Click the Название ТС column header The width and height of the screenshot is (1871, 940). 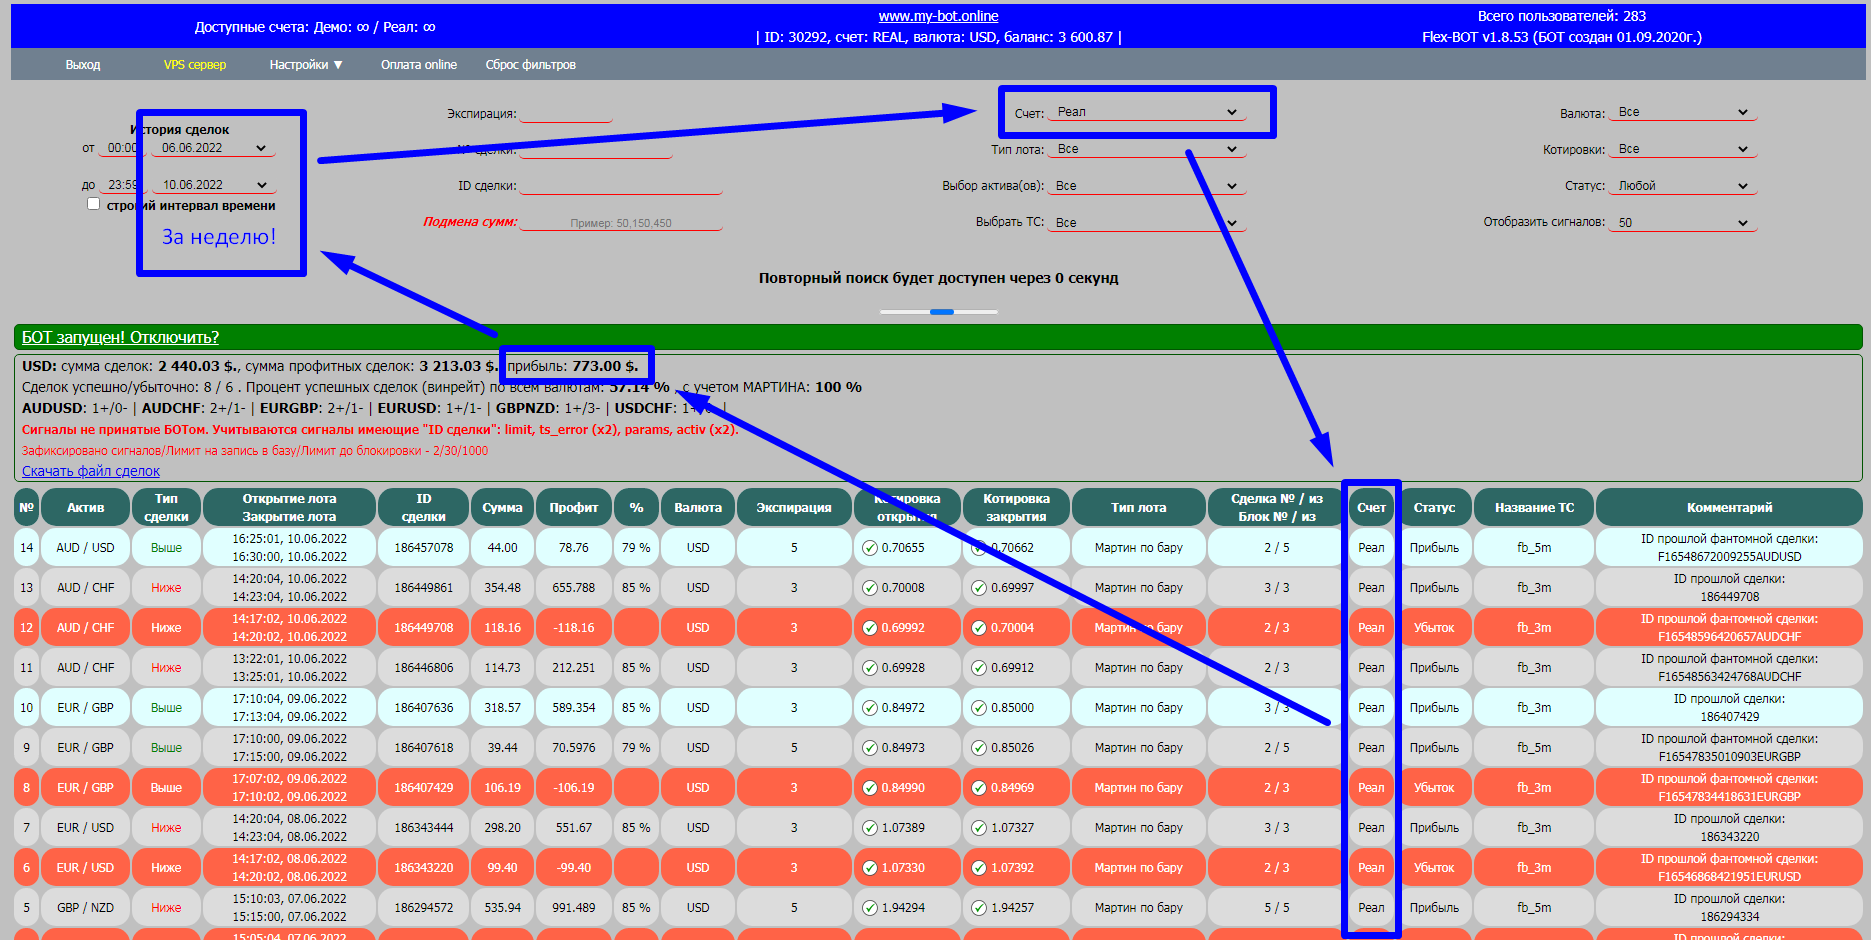point(1534,508)
